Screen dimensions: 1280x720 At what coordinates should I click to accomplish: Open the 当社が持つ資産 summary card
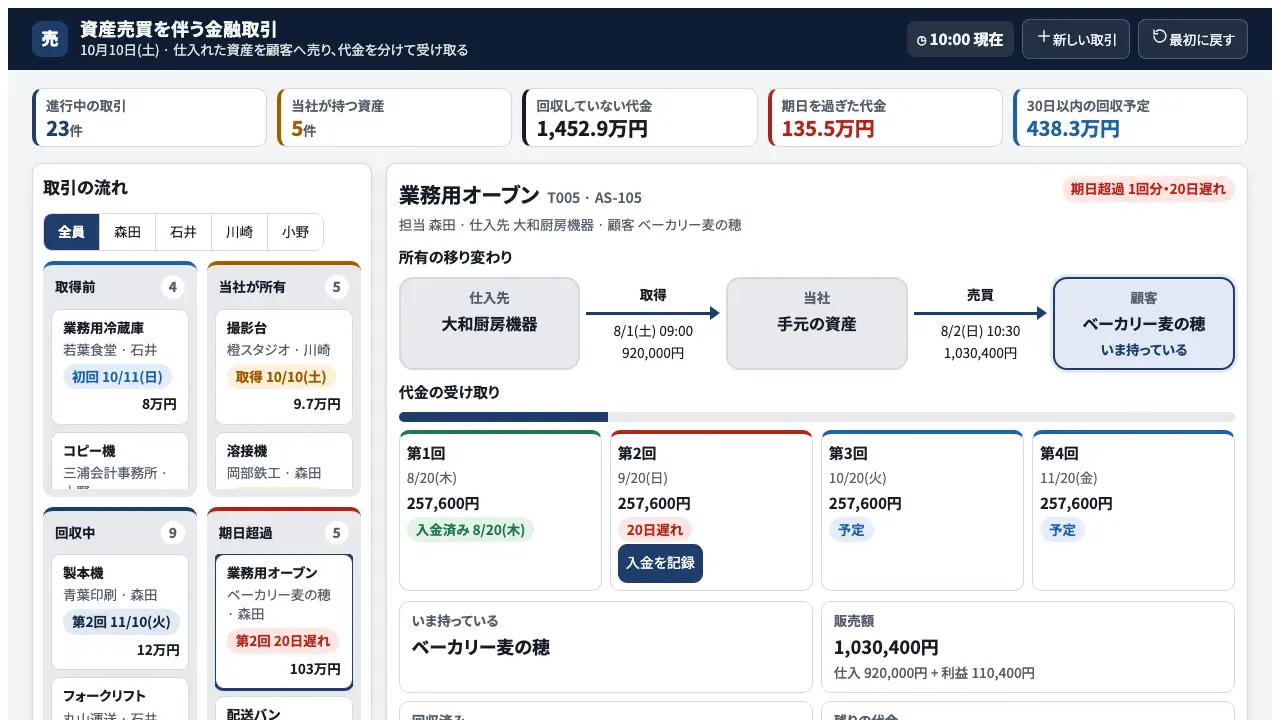(395, 118)
